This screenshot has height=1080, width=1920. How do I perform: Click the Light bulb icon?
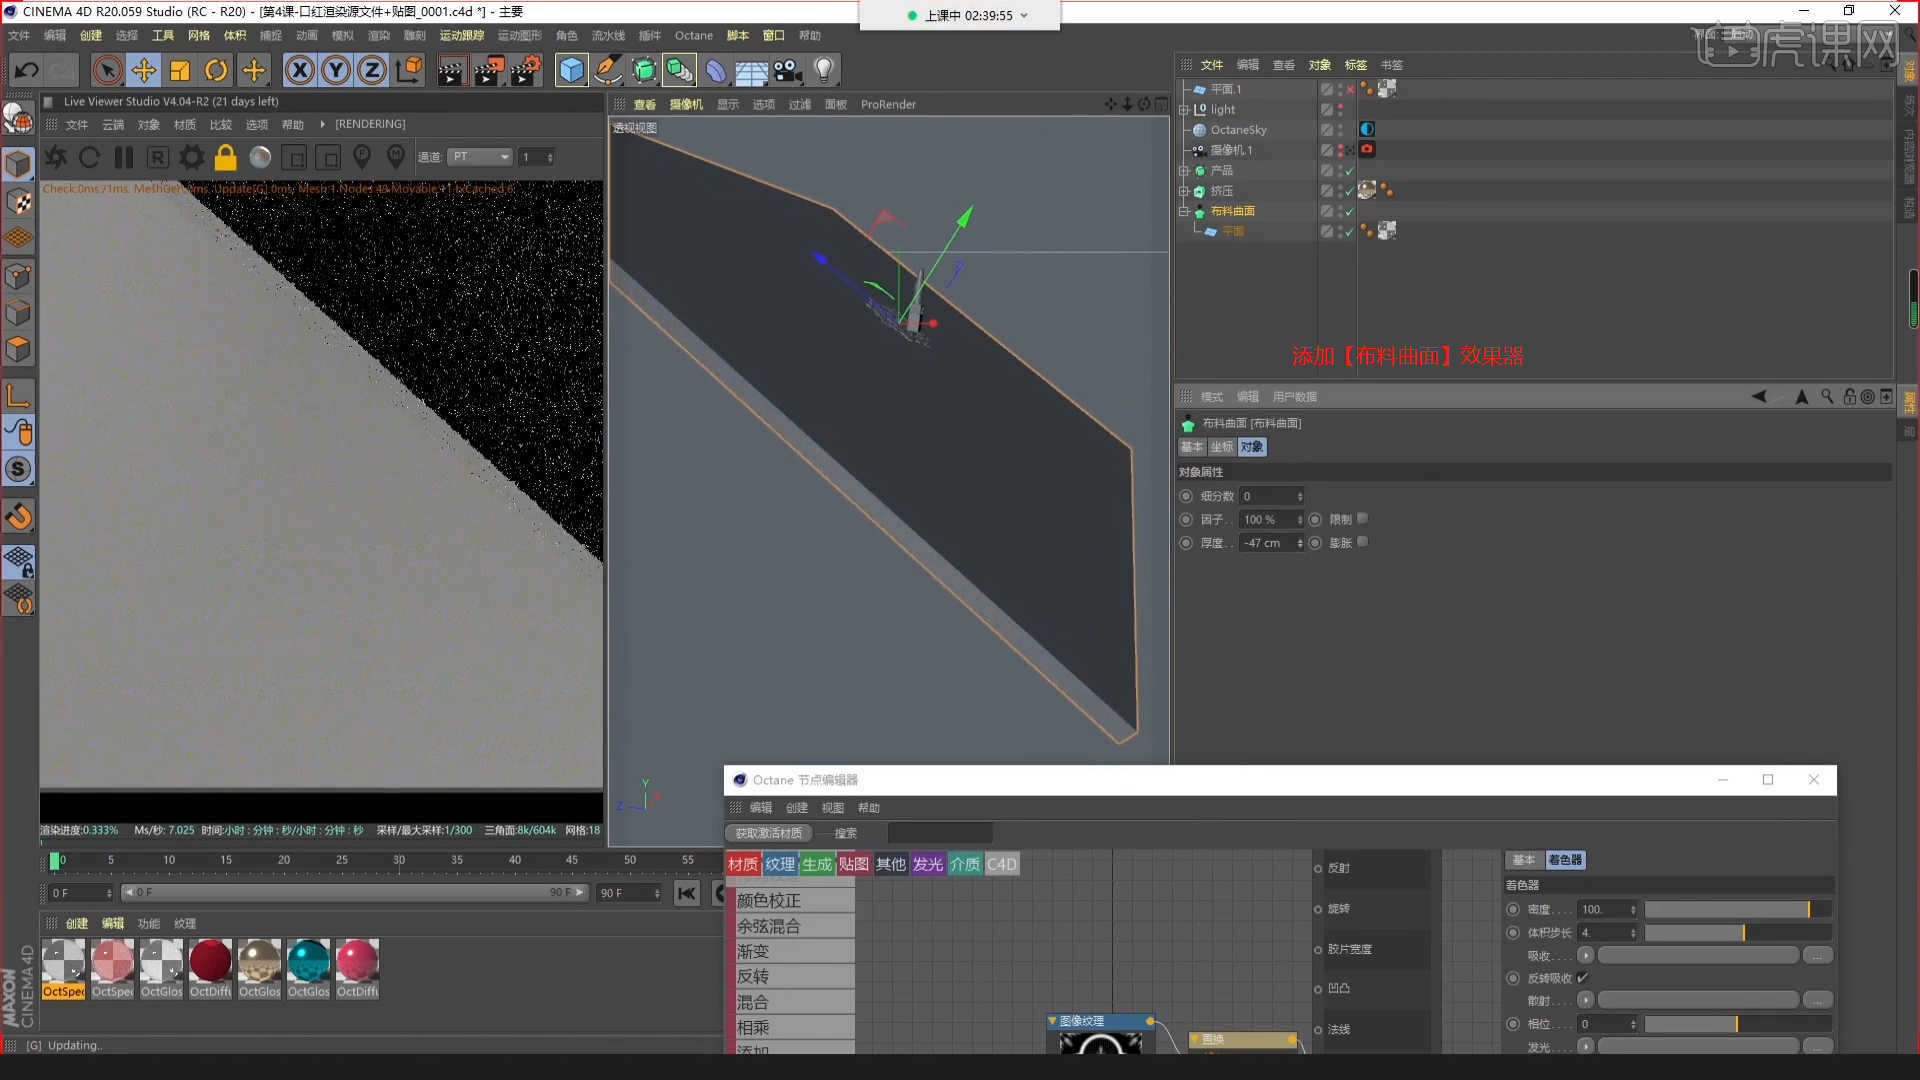823,70
